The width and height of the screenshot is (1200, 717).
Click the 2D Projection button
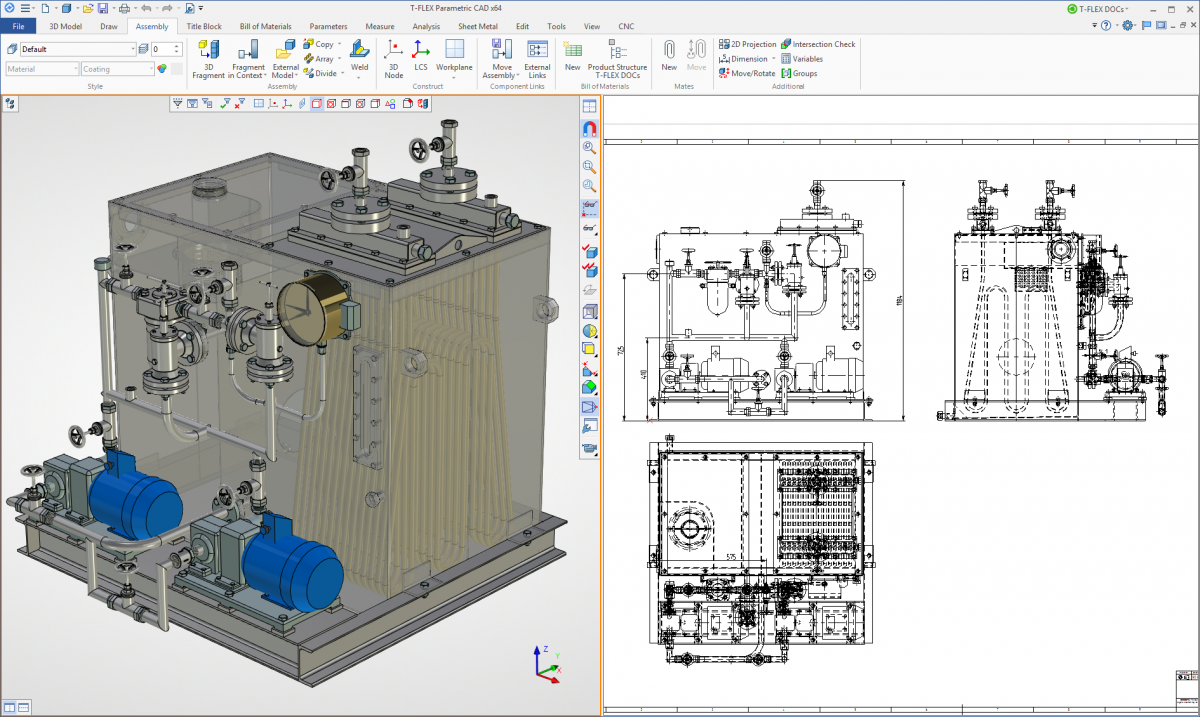(747, 44)
